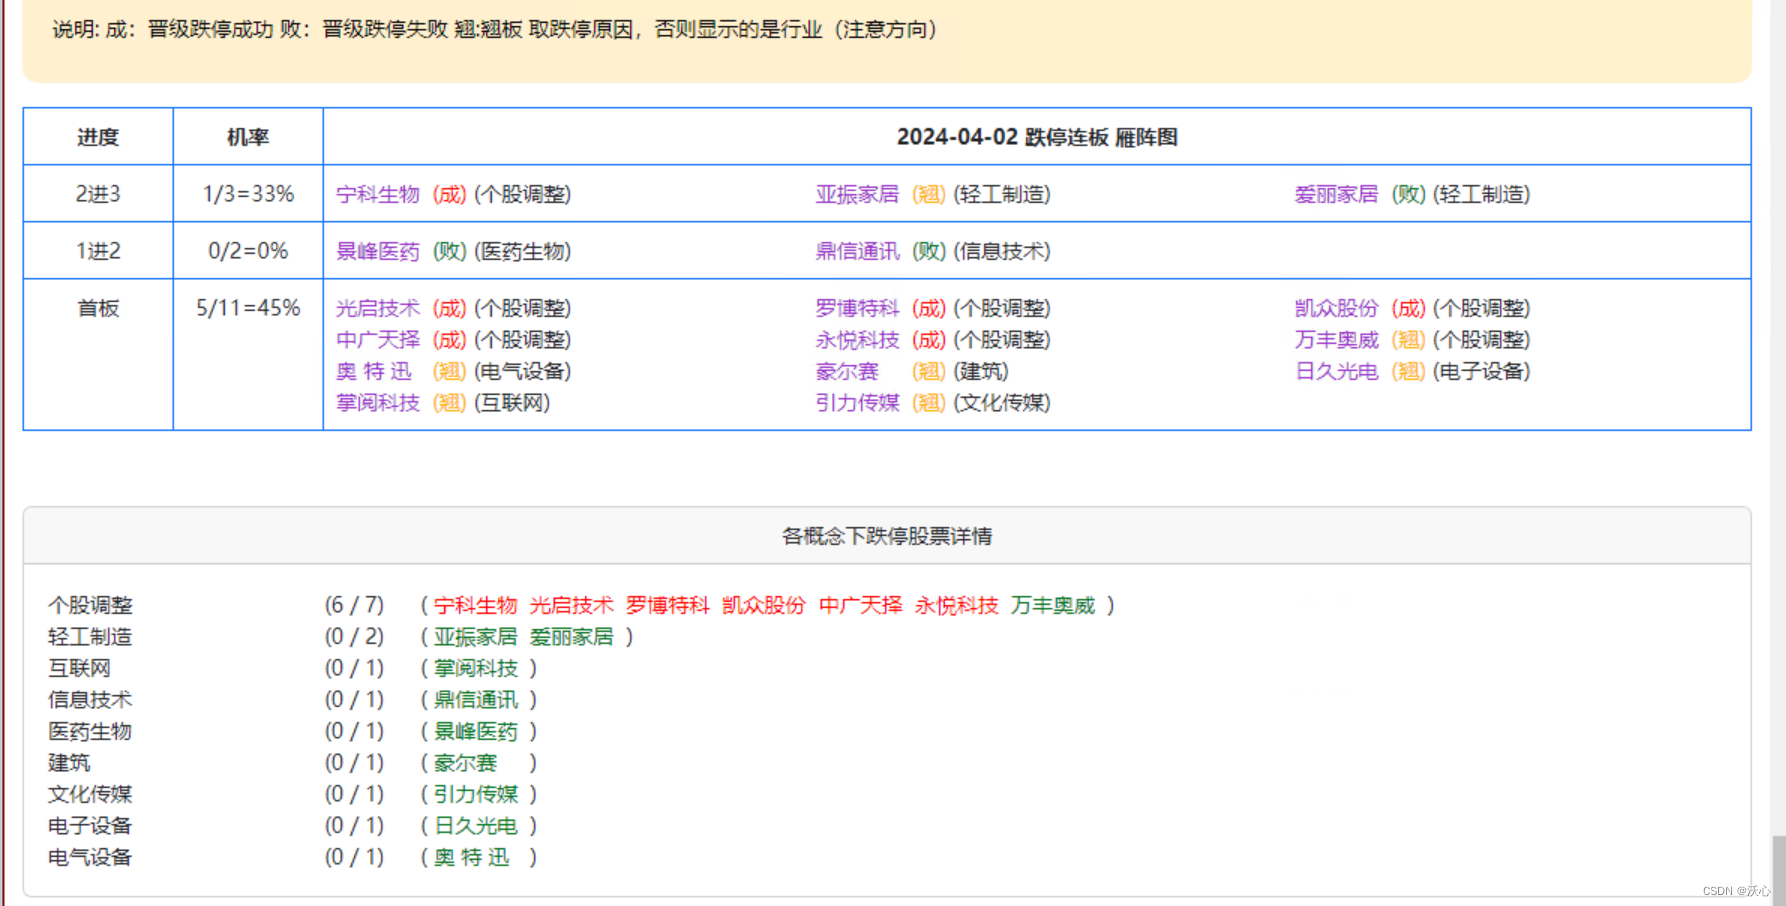Viewport: 1786px width, 906px height.
Task: Select the 5/11=45% rate cell
Action: (x=248, y=355)
